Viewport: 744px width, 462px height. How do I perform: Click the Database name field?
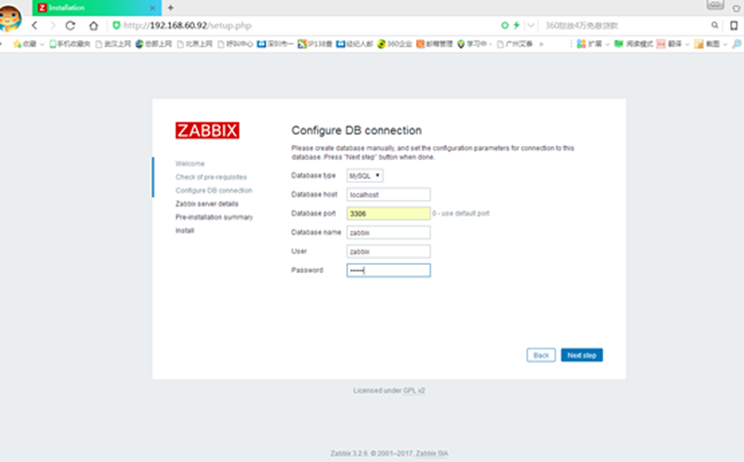[389, 232]
